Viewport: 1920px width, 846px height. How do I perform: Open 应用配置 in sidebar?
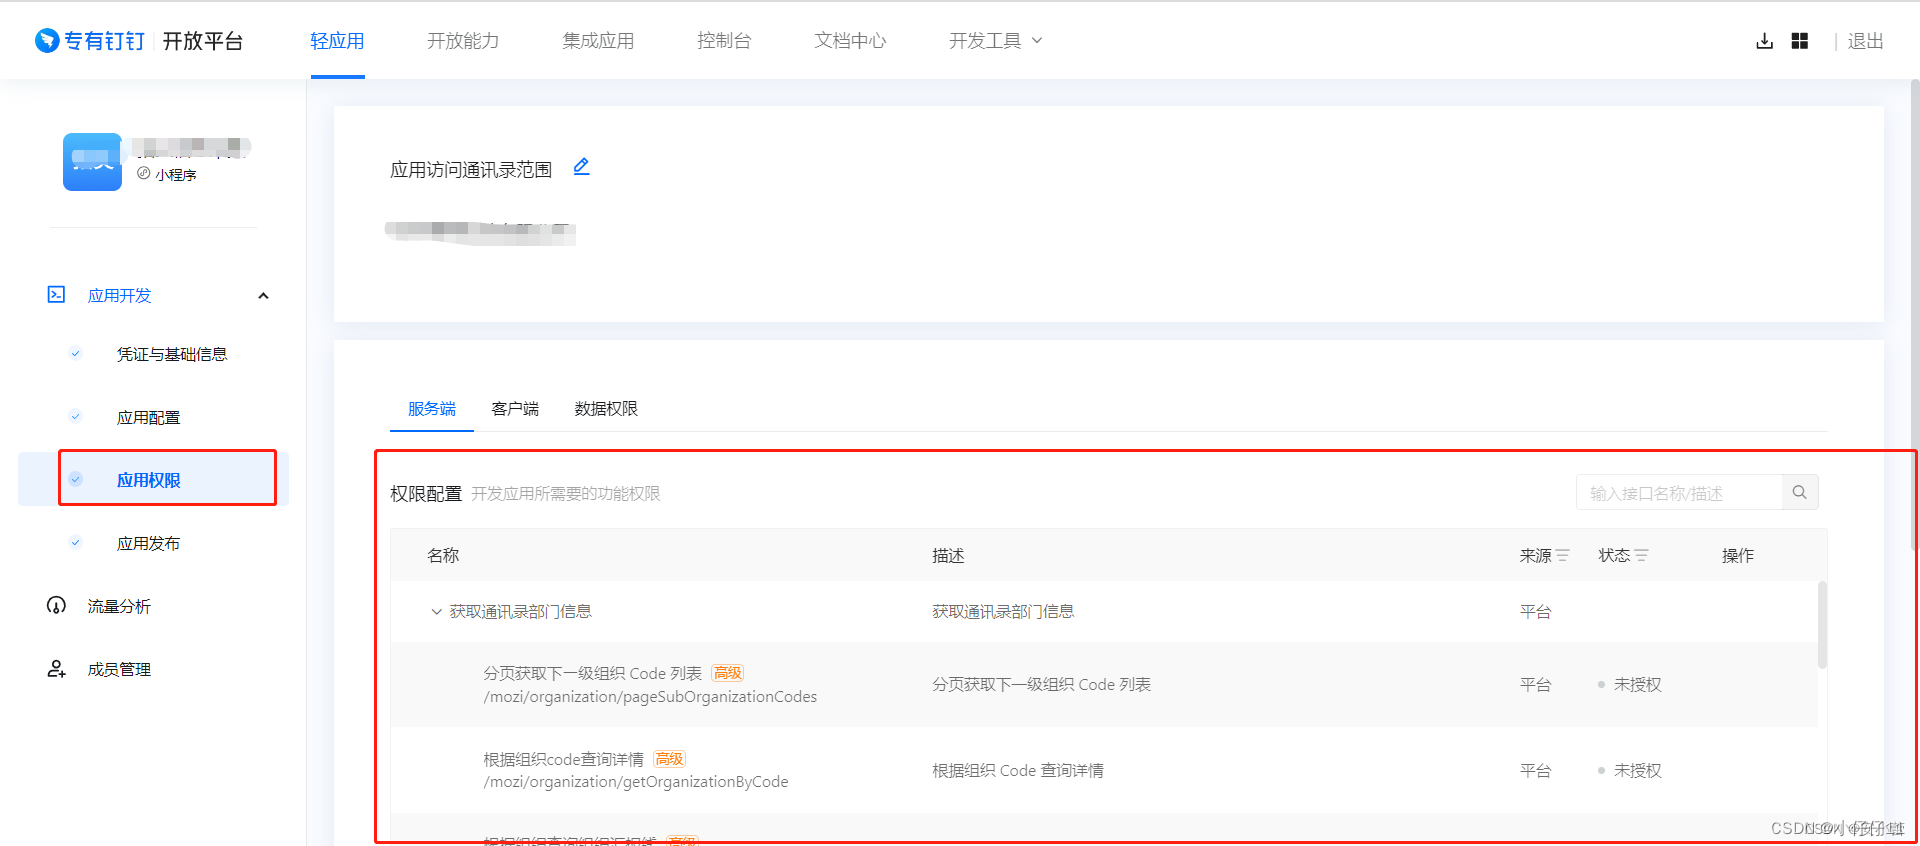point(148,417)
